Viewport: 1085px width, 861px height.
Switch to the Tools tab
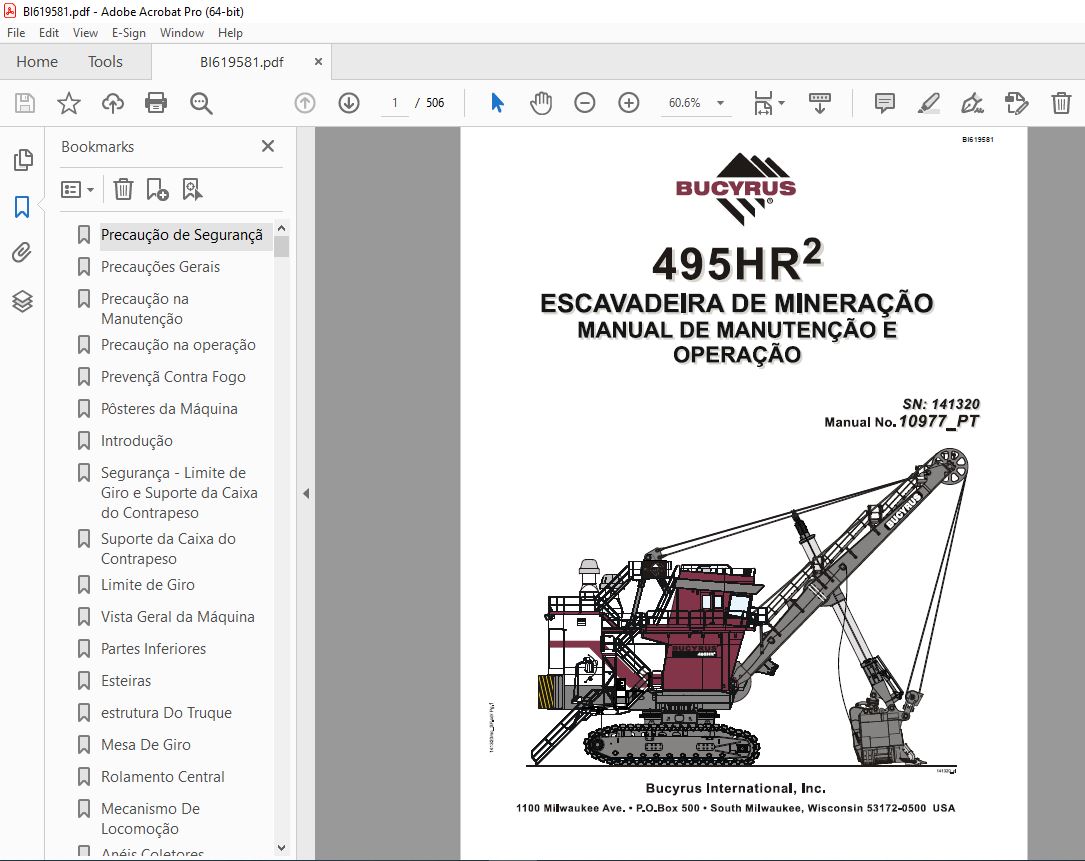pyautogui.click(x=105, y=62)
